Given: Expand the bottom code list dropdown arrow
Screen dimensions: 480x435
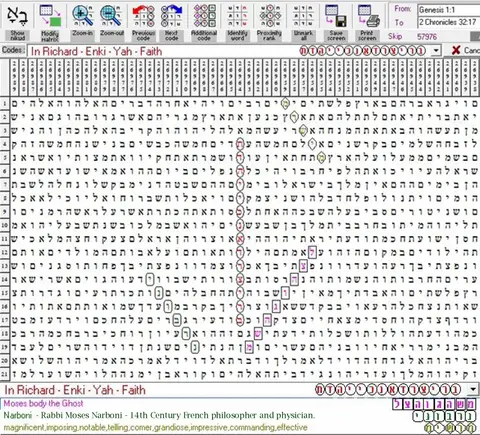Looking at the screenshot, I should 473,389.
